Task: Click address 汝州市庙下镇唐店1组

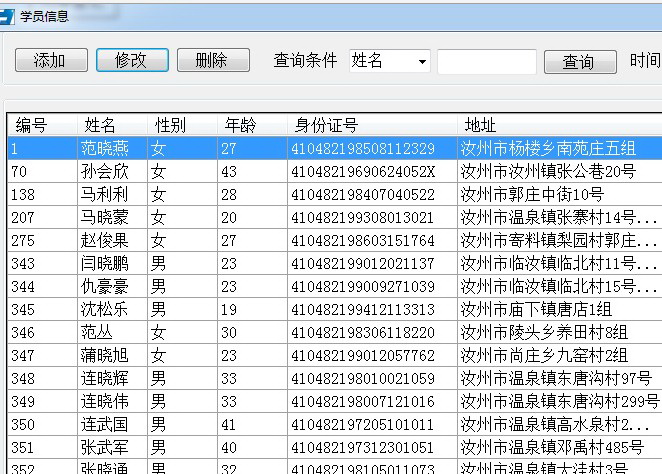Action: point(536,309)
